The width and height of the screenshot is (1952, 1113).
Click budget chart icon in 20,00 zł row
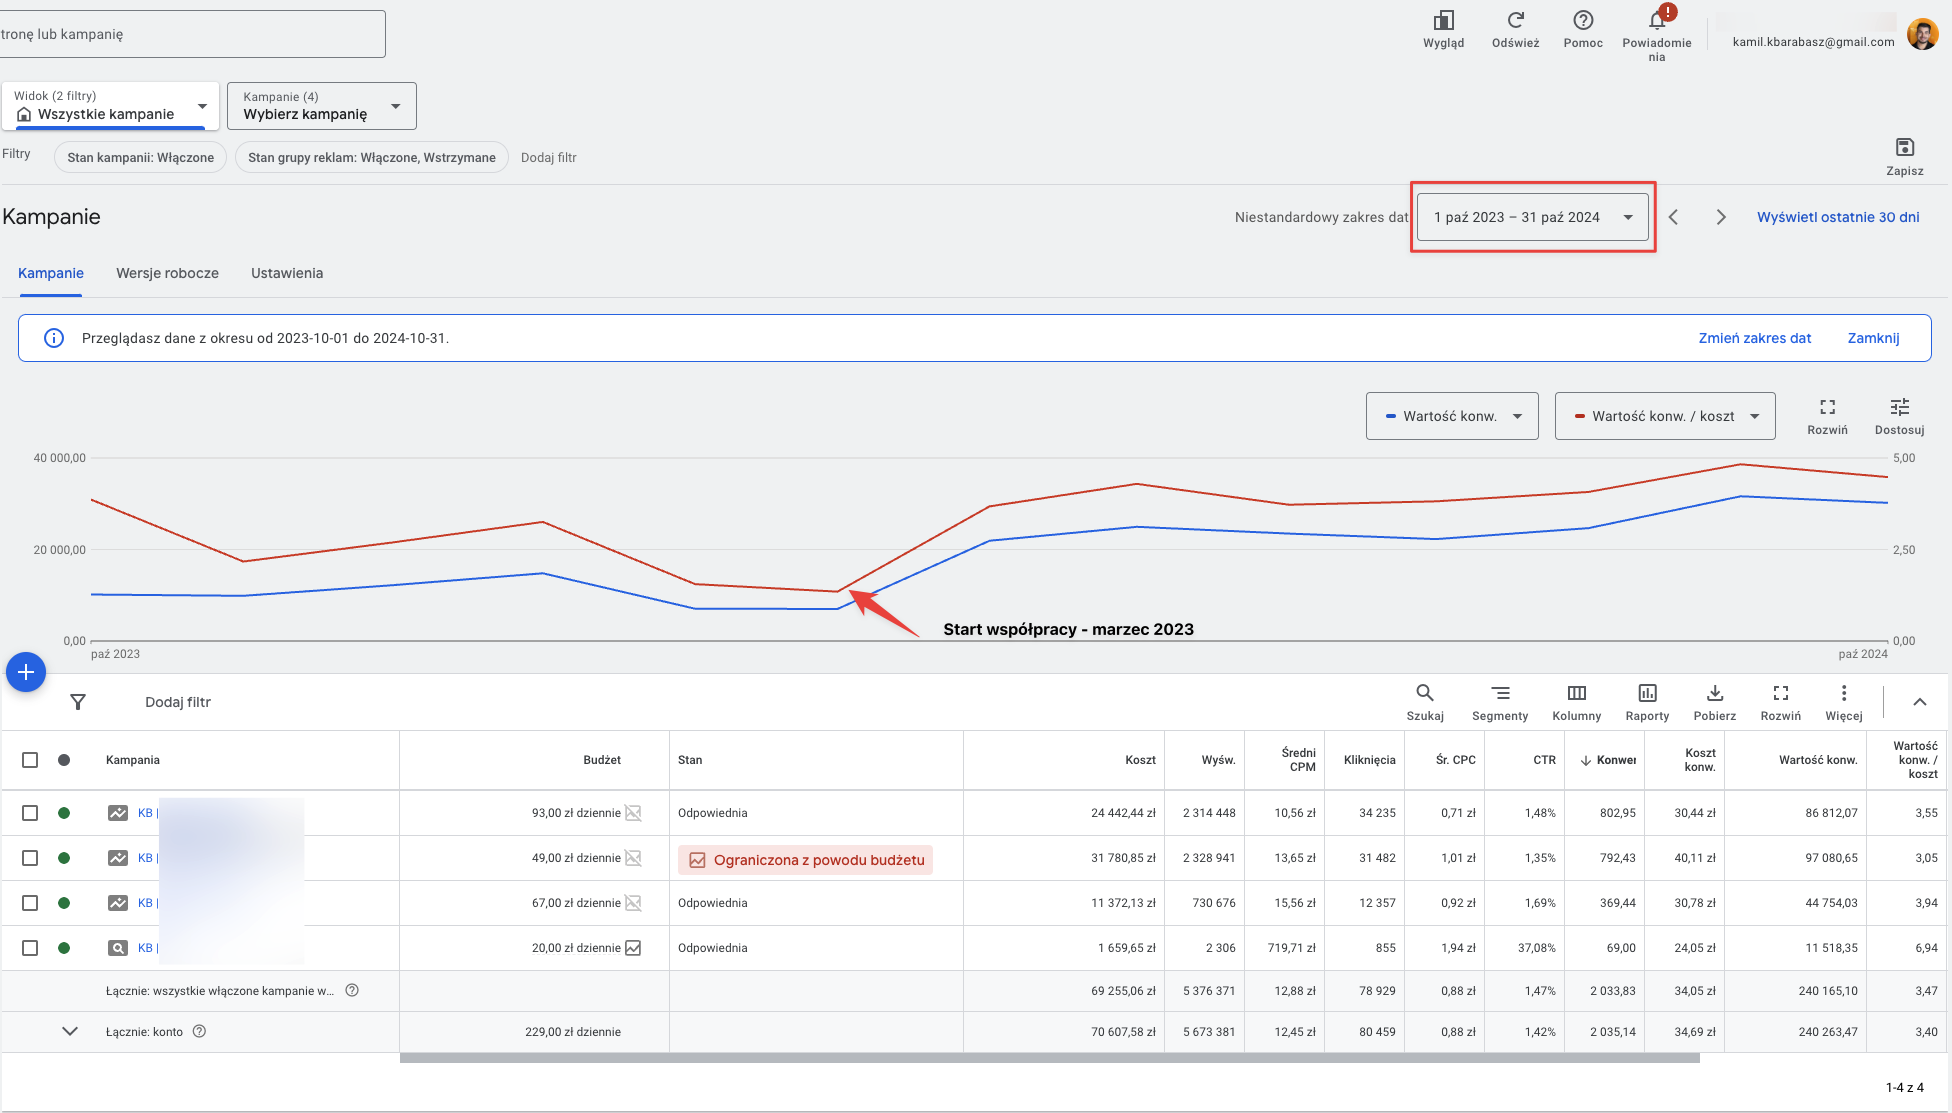click(x=633, y=948)
